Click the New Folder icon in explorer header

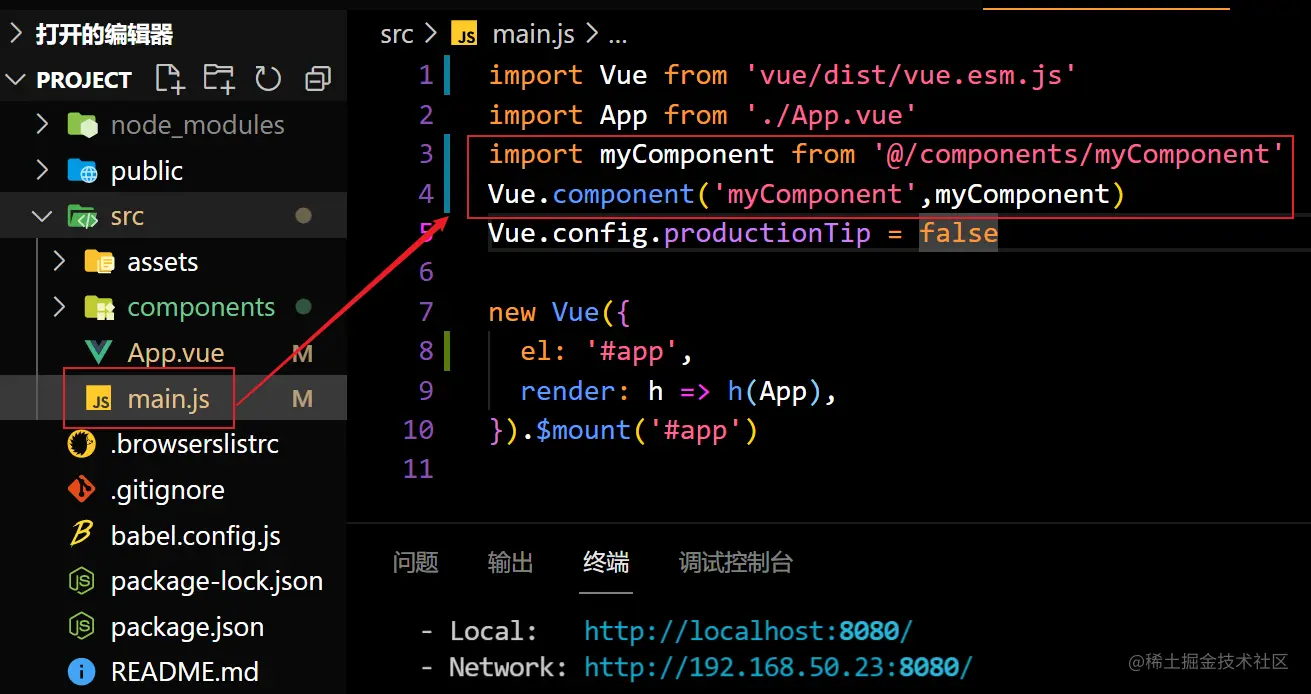tap(219, 79)
